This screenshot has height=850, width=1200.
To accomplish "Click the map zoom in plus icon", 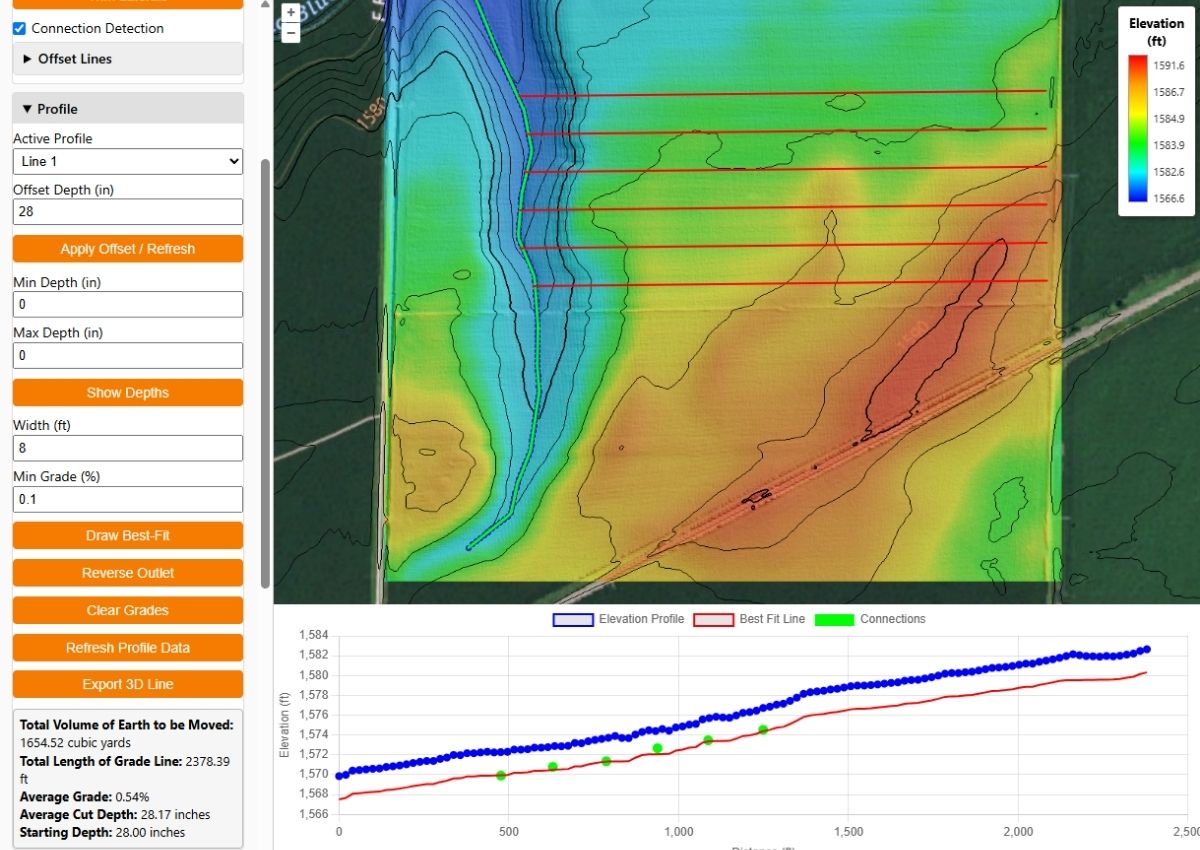I will coord(290,13).
